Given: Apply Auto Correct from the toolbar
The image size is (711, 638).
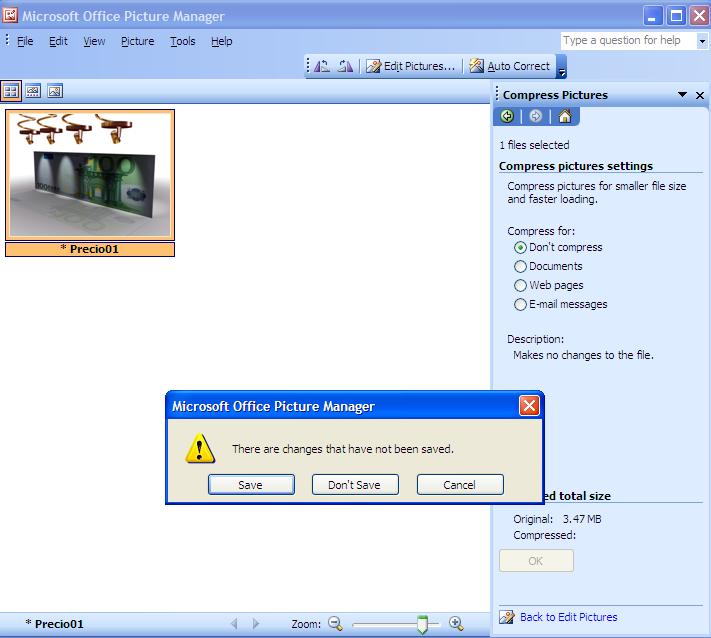Looking at the screenshot, I should coord(509,66).
